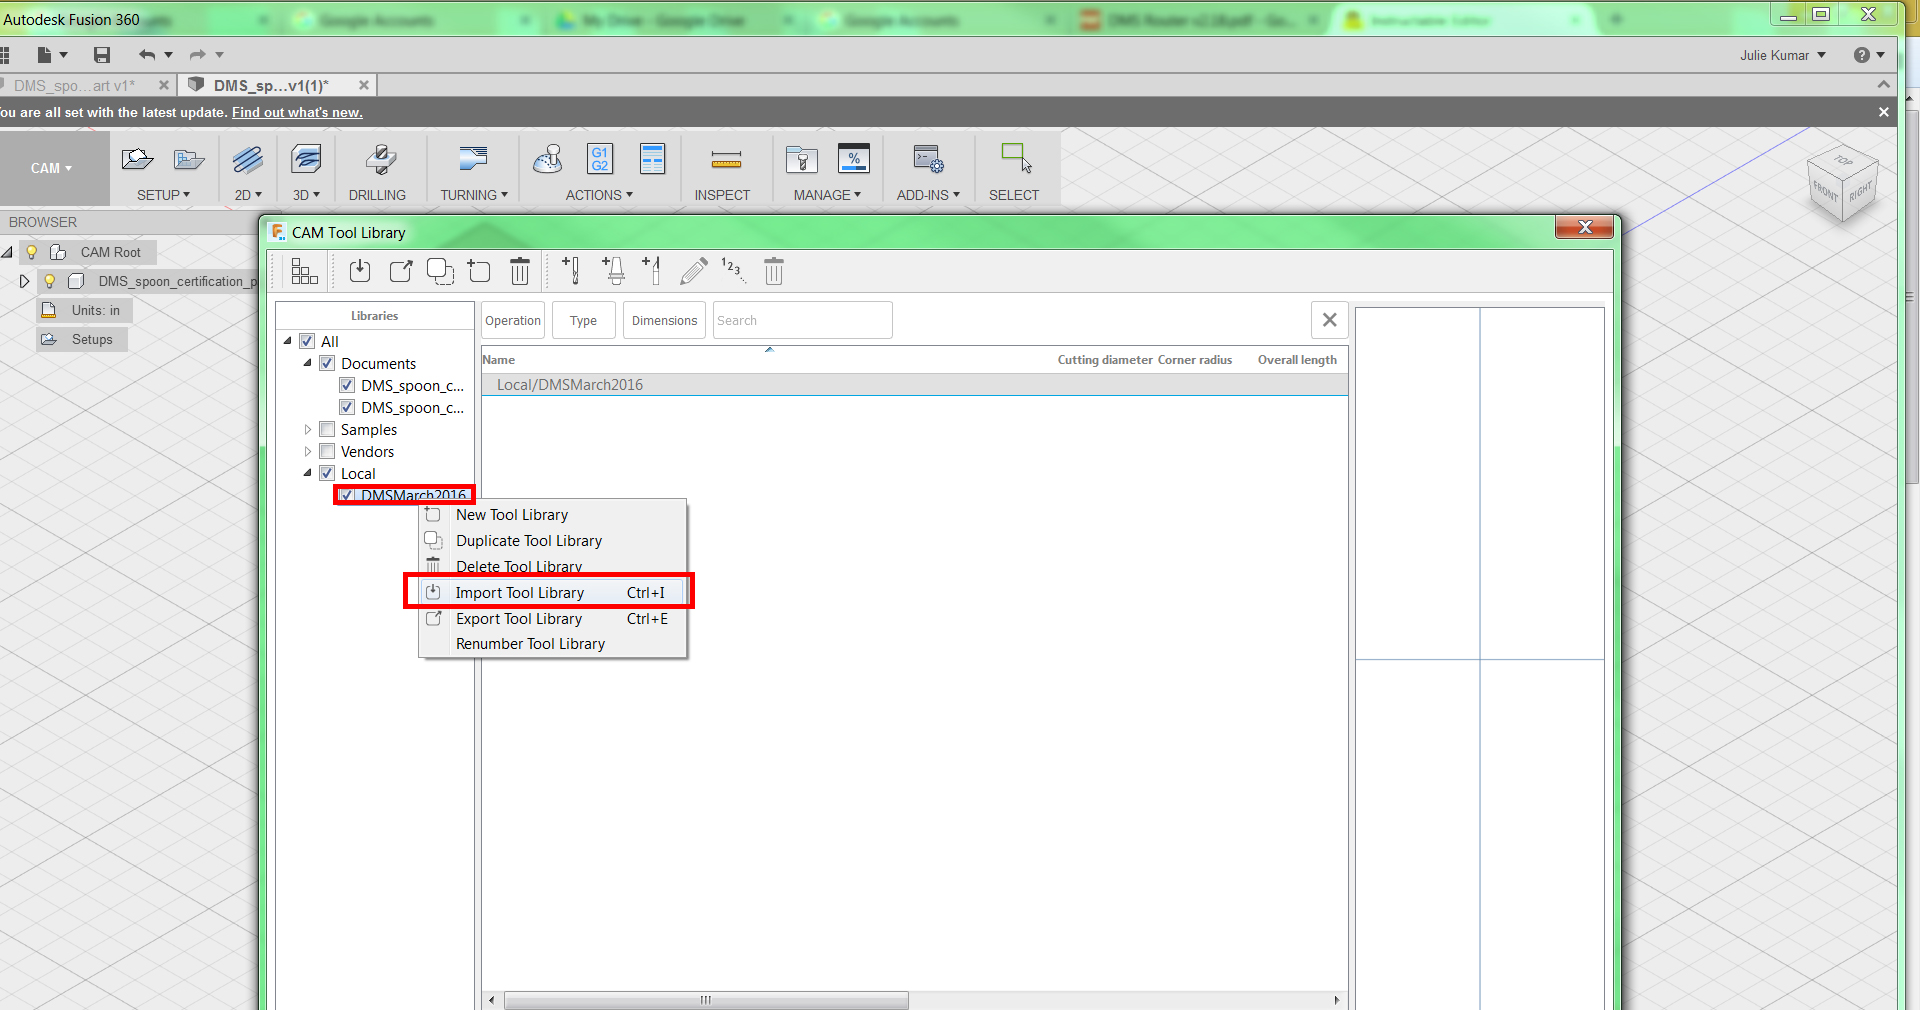
Task: Click the Setup Sheet icon in Actions
Action: click(x=653, y=159)
